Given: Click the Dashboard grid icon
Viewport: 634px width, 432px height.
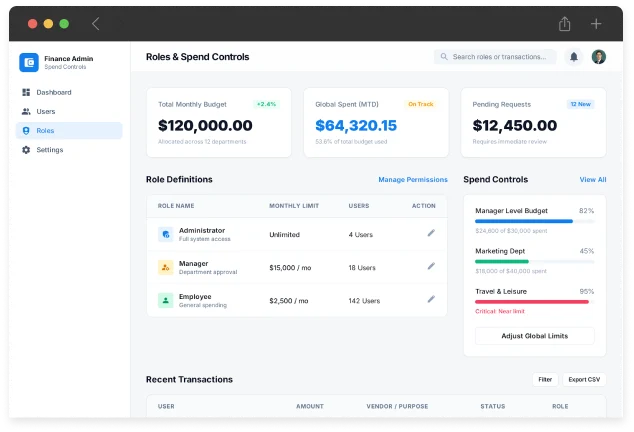Looking at the screenshot, I should click(26, 92).
